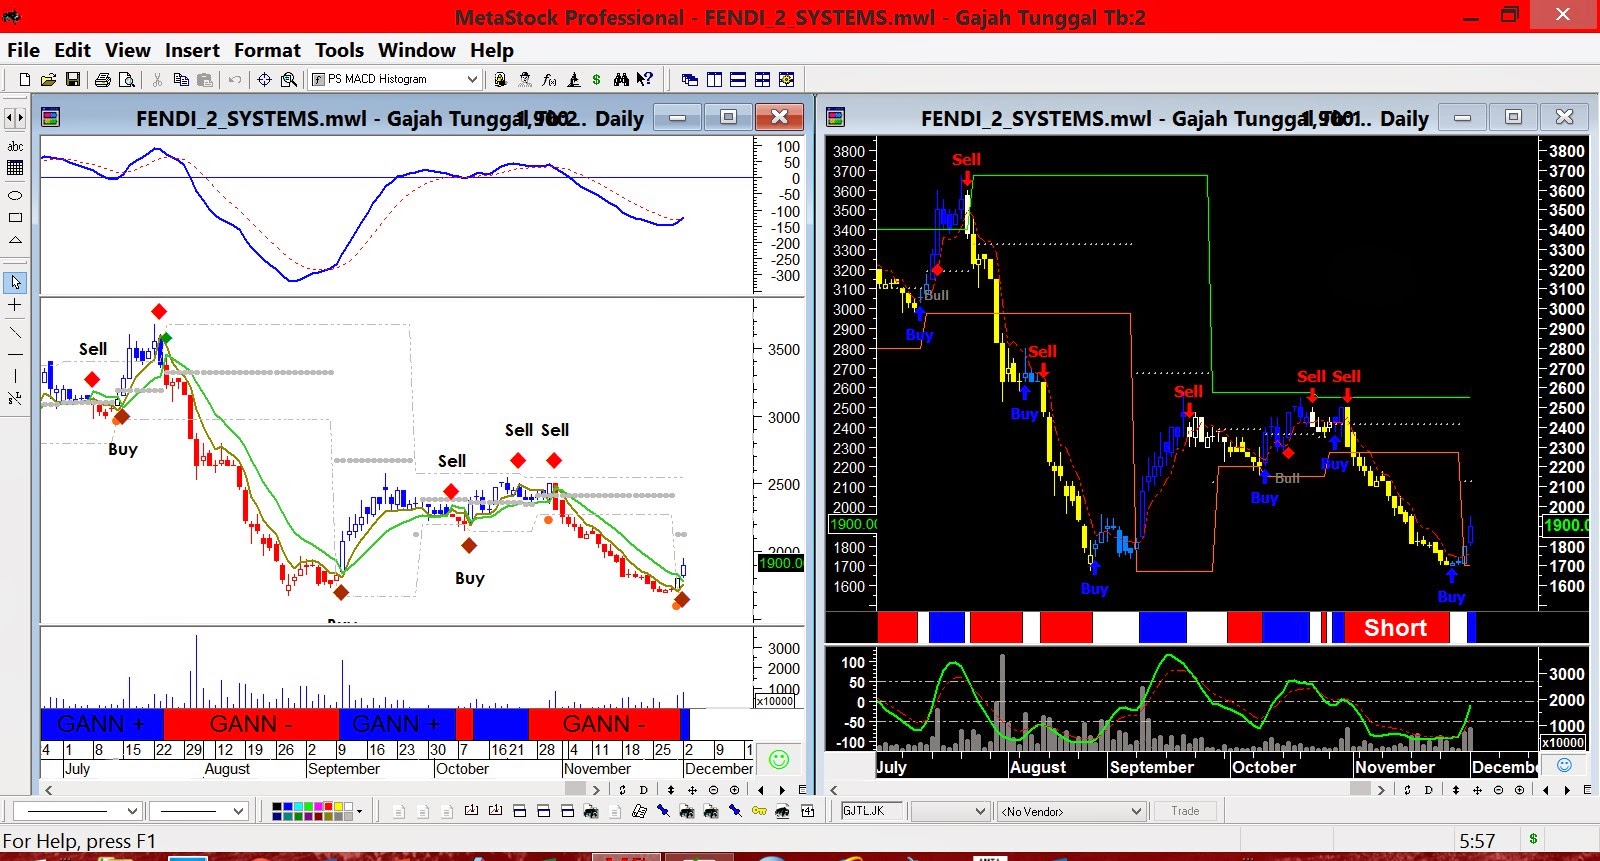Click the GJTL.JK symbol field
The height and width of the screenshot is (861, 1600).
click(x=871, y=811)
